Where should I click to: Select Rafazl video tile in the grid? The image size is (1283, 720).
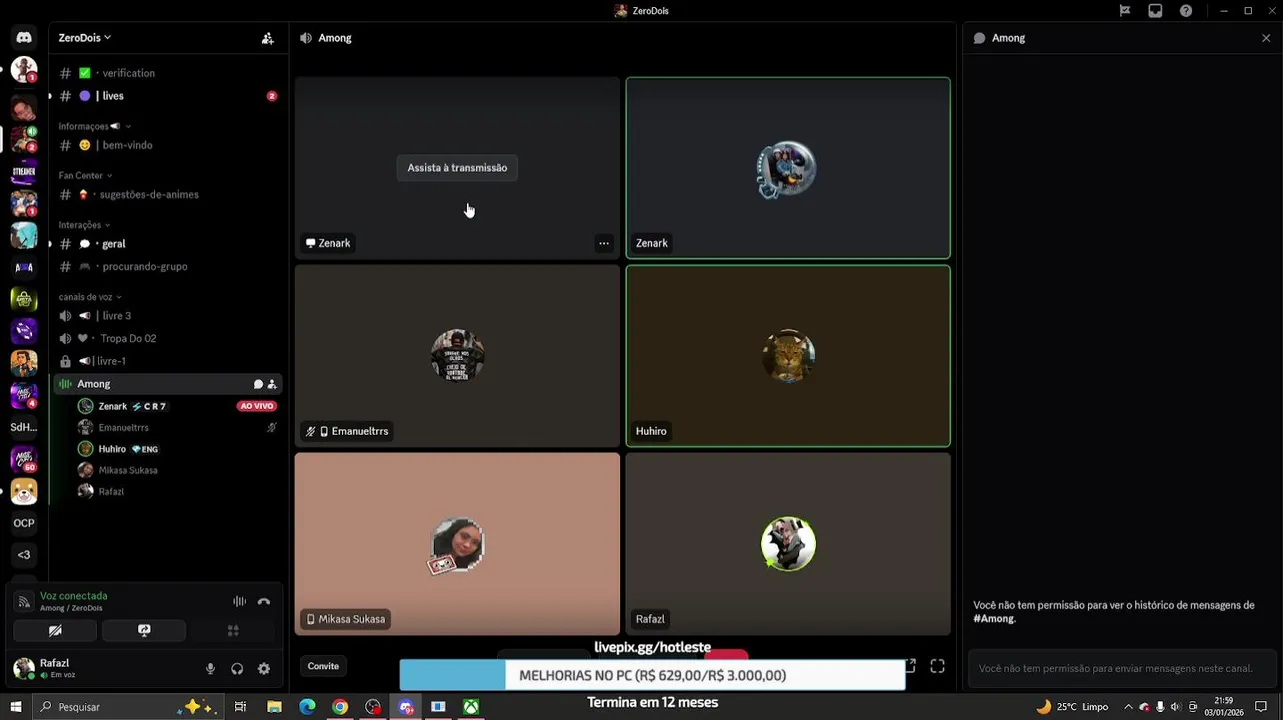(x=788, y=544)
